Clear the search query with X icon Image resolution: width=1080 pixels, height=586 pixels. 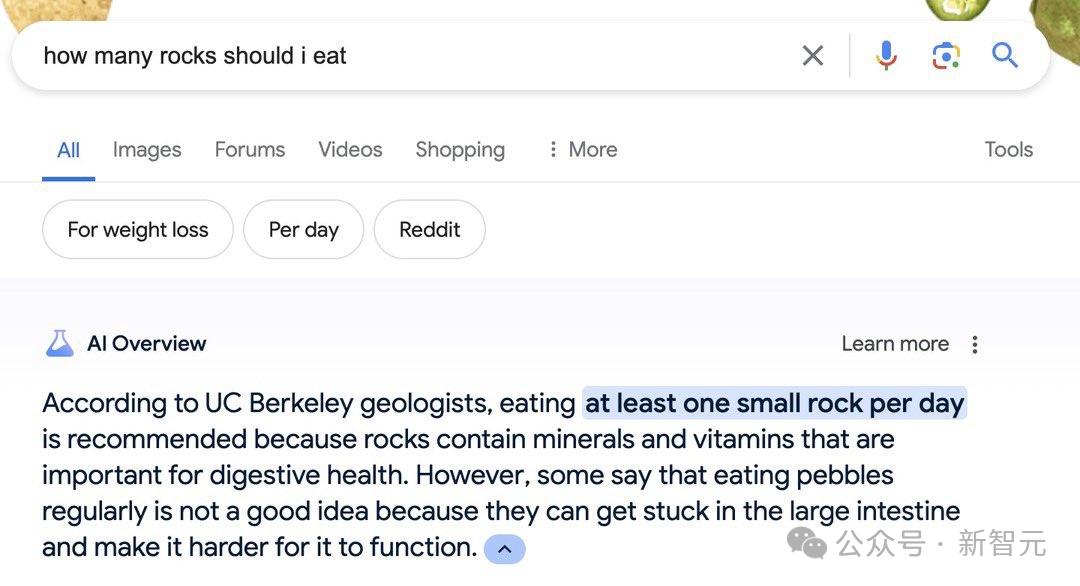click(x=813, y=56)
